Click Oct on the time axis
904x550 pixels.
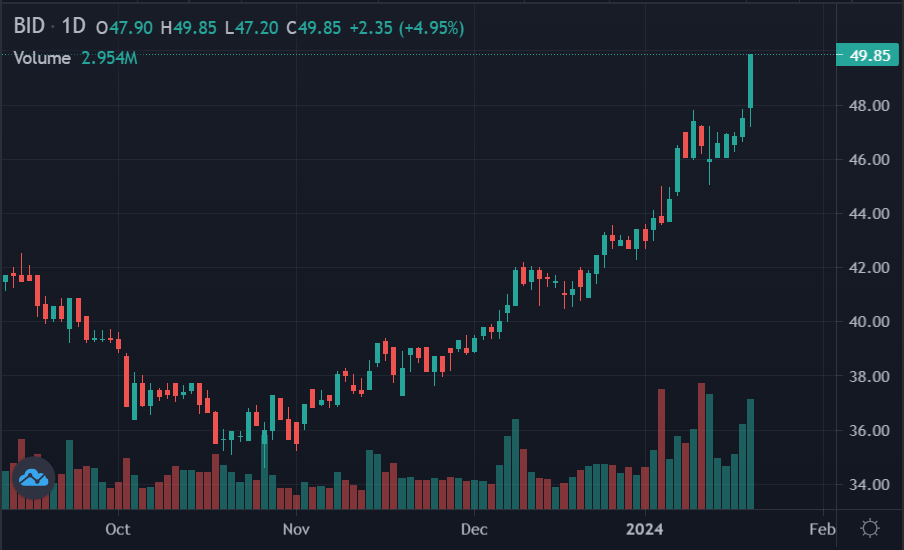coord(118,527)
